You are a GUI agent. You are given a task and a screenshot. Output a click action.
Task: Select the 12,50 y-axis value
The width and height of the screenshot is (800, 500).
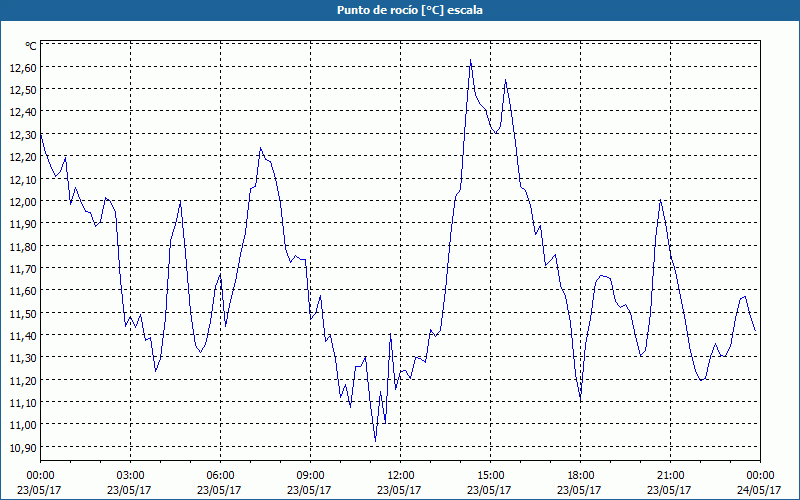coord(23,90)
